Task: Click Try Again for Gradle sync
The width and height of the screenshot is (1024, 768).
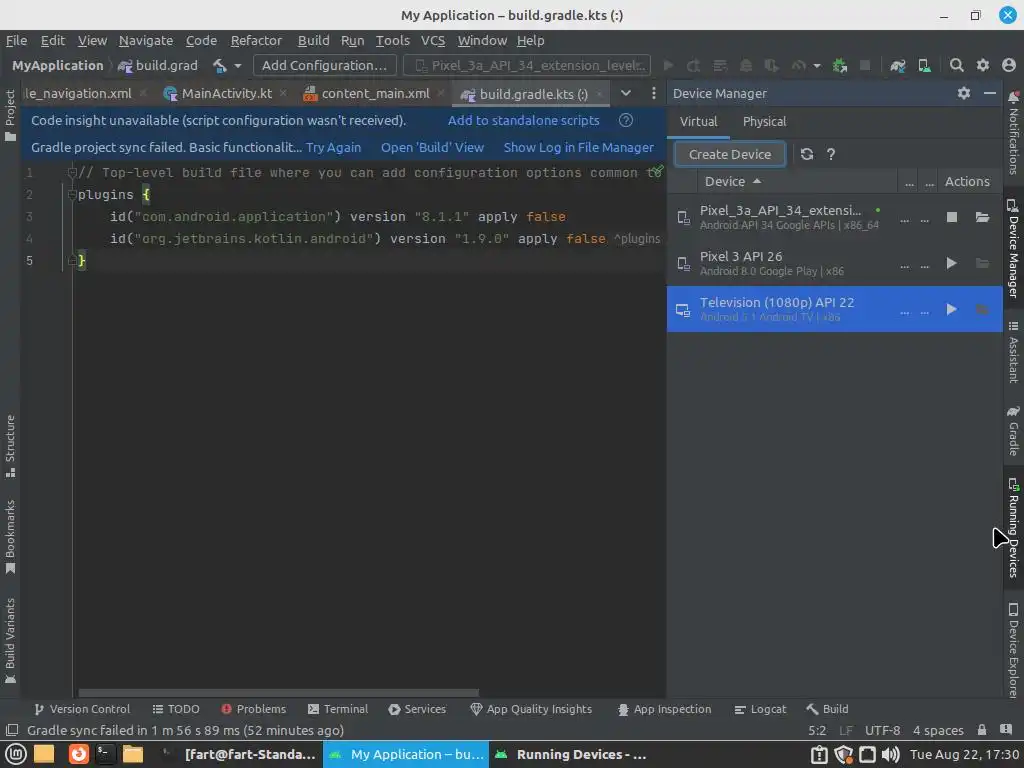Action: pyautogui.click(x=333, y=148)
